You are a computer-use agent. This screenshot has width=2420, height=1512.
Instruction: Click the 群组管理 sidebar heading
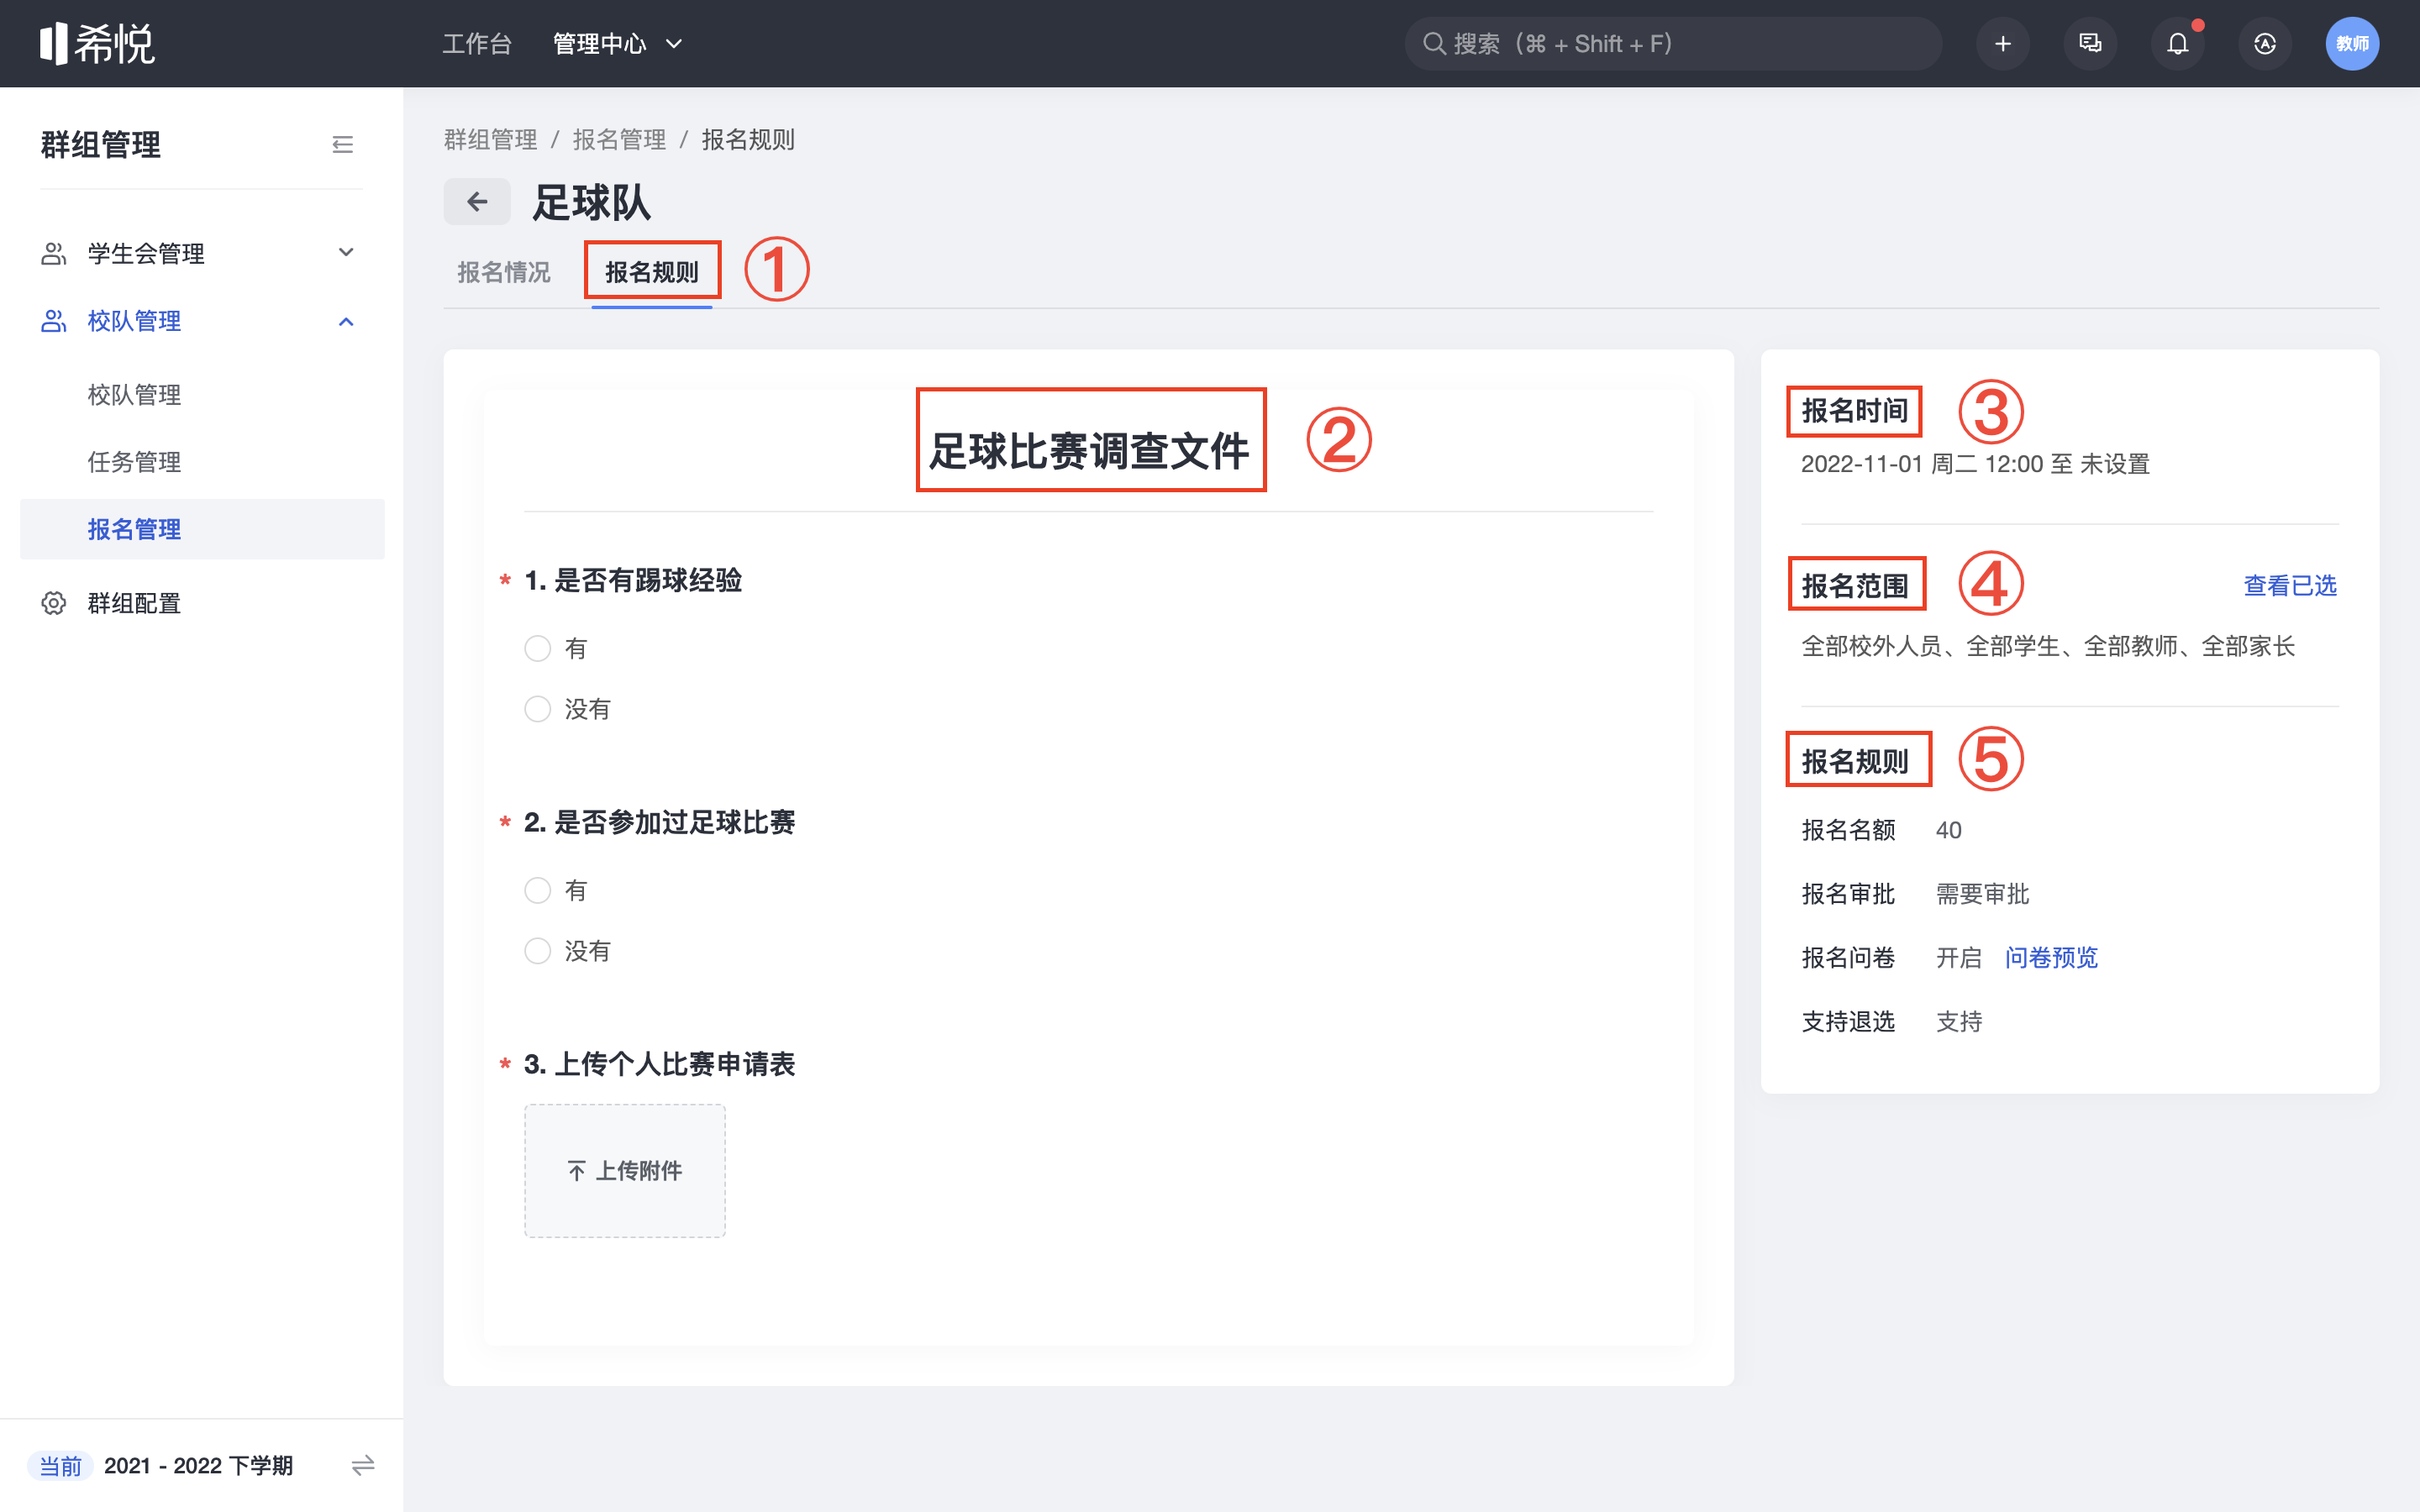point(100,145)
